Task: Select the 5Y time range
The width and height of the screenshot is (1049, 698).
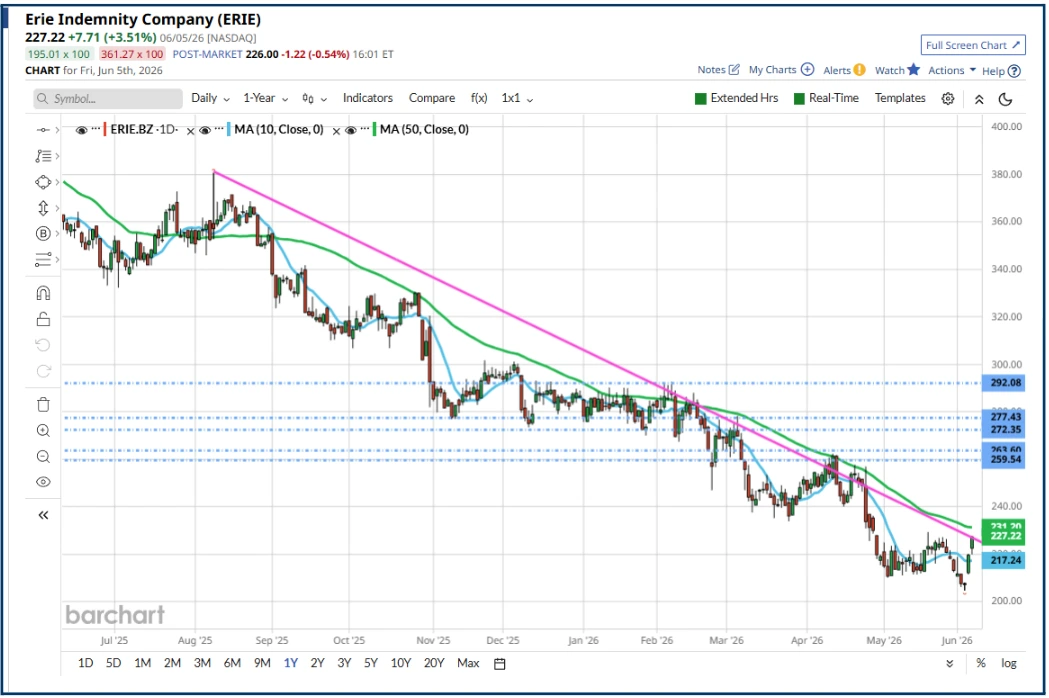Action: [x=371, y=663]
